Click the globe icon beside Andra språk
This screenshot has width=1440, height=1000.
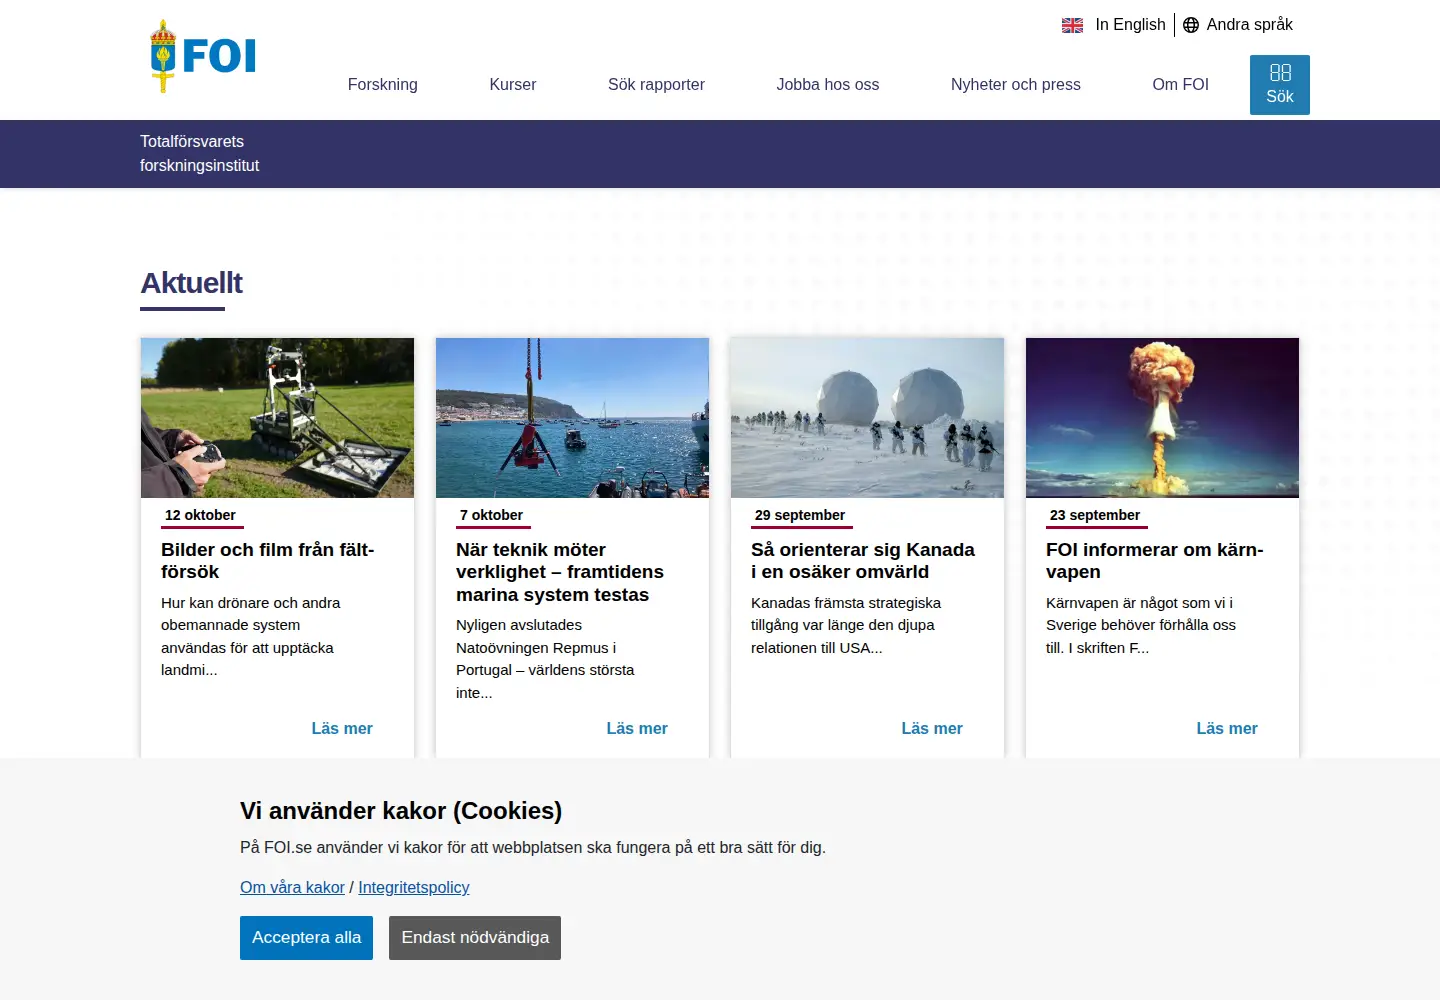point(1191,25)
